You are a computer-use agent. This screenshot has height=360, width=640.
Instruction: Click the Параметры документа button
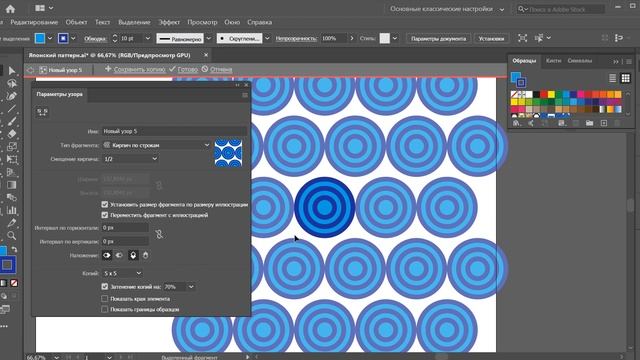[438, 38]
